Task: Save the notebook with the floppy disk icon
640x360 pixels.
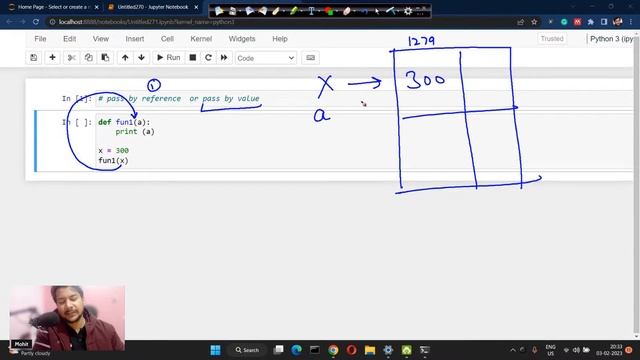Action: click(33, 58)
